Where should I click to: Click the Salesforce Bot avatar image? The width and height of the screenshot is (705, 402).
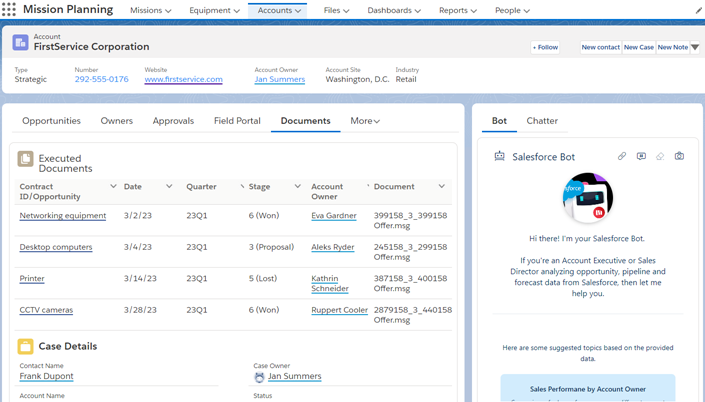point(587,199)
